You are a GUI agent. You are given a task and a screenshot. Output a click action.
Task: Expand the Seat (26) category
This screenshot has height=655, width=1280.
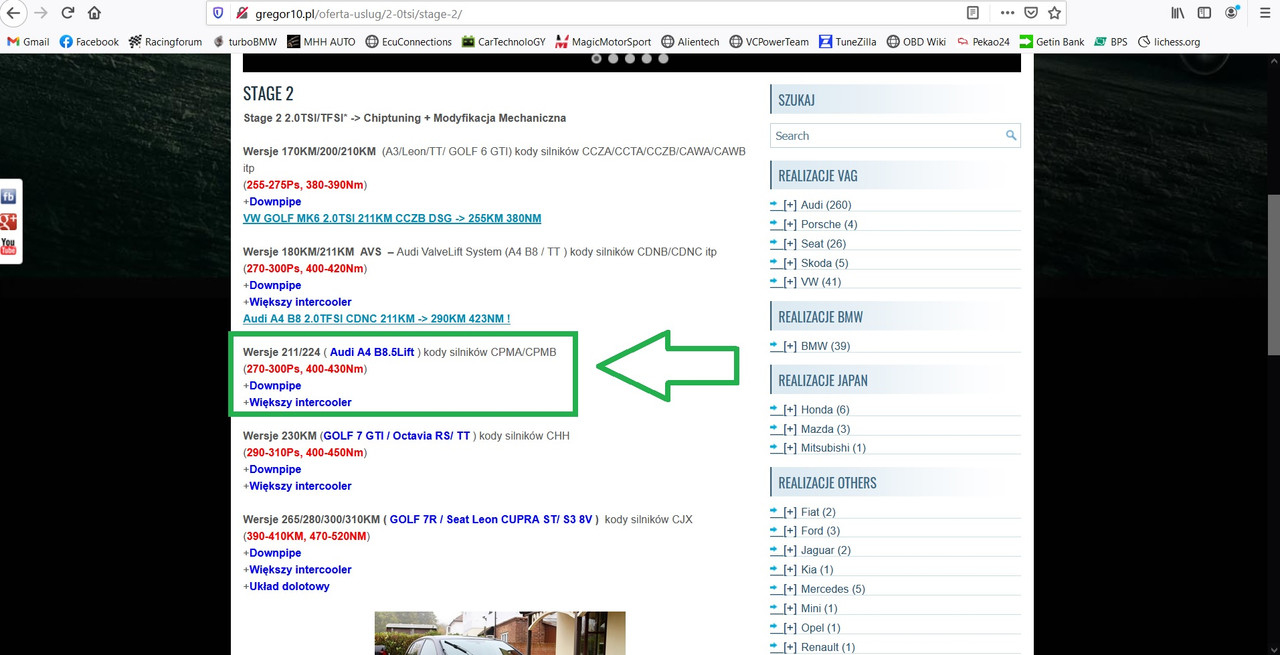(790, 243)
